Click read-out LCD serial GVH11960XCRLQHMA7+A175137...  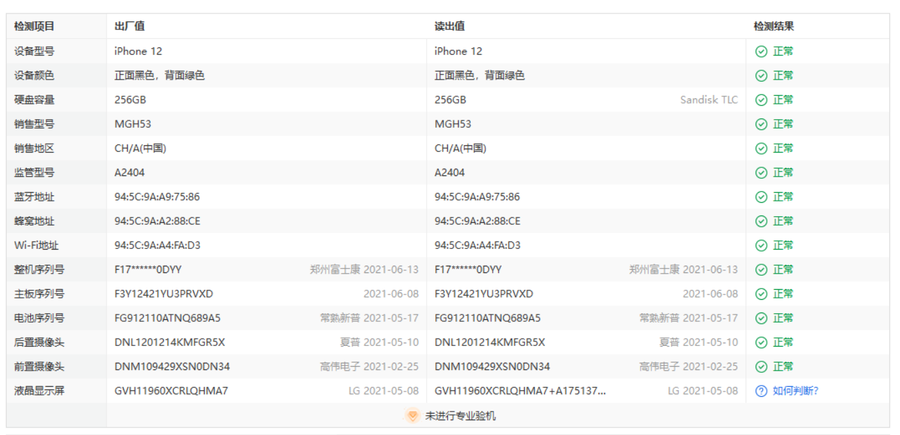pos(520,391)
